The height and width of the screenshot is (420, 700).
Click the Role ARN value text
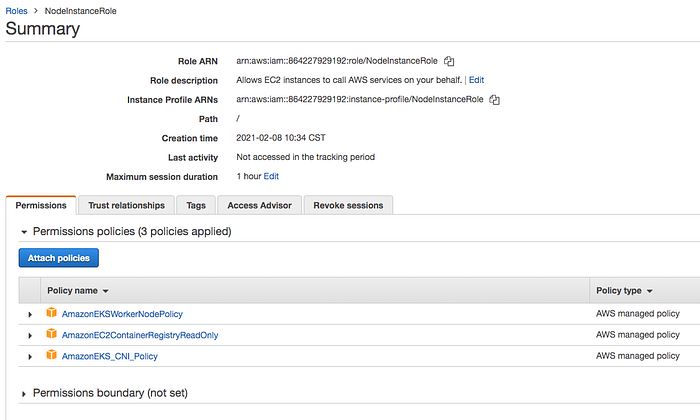337,61
